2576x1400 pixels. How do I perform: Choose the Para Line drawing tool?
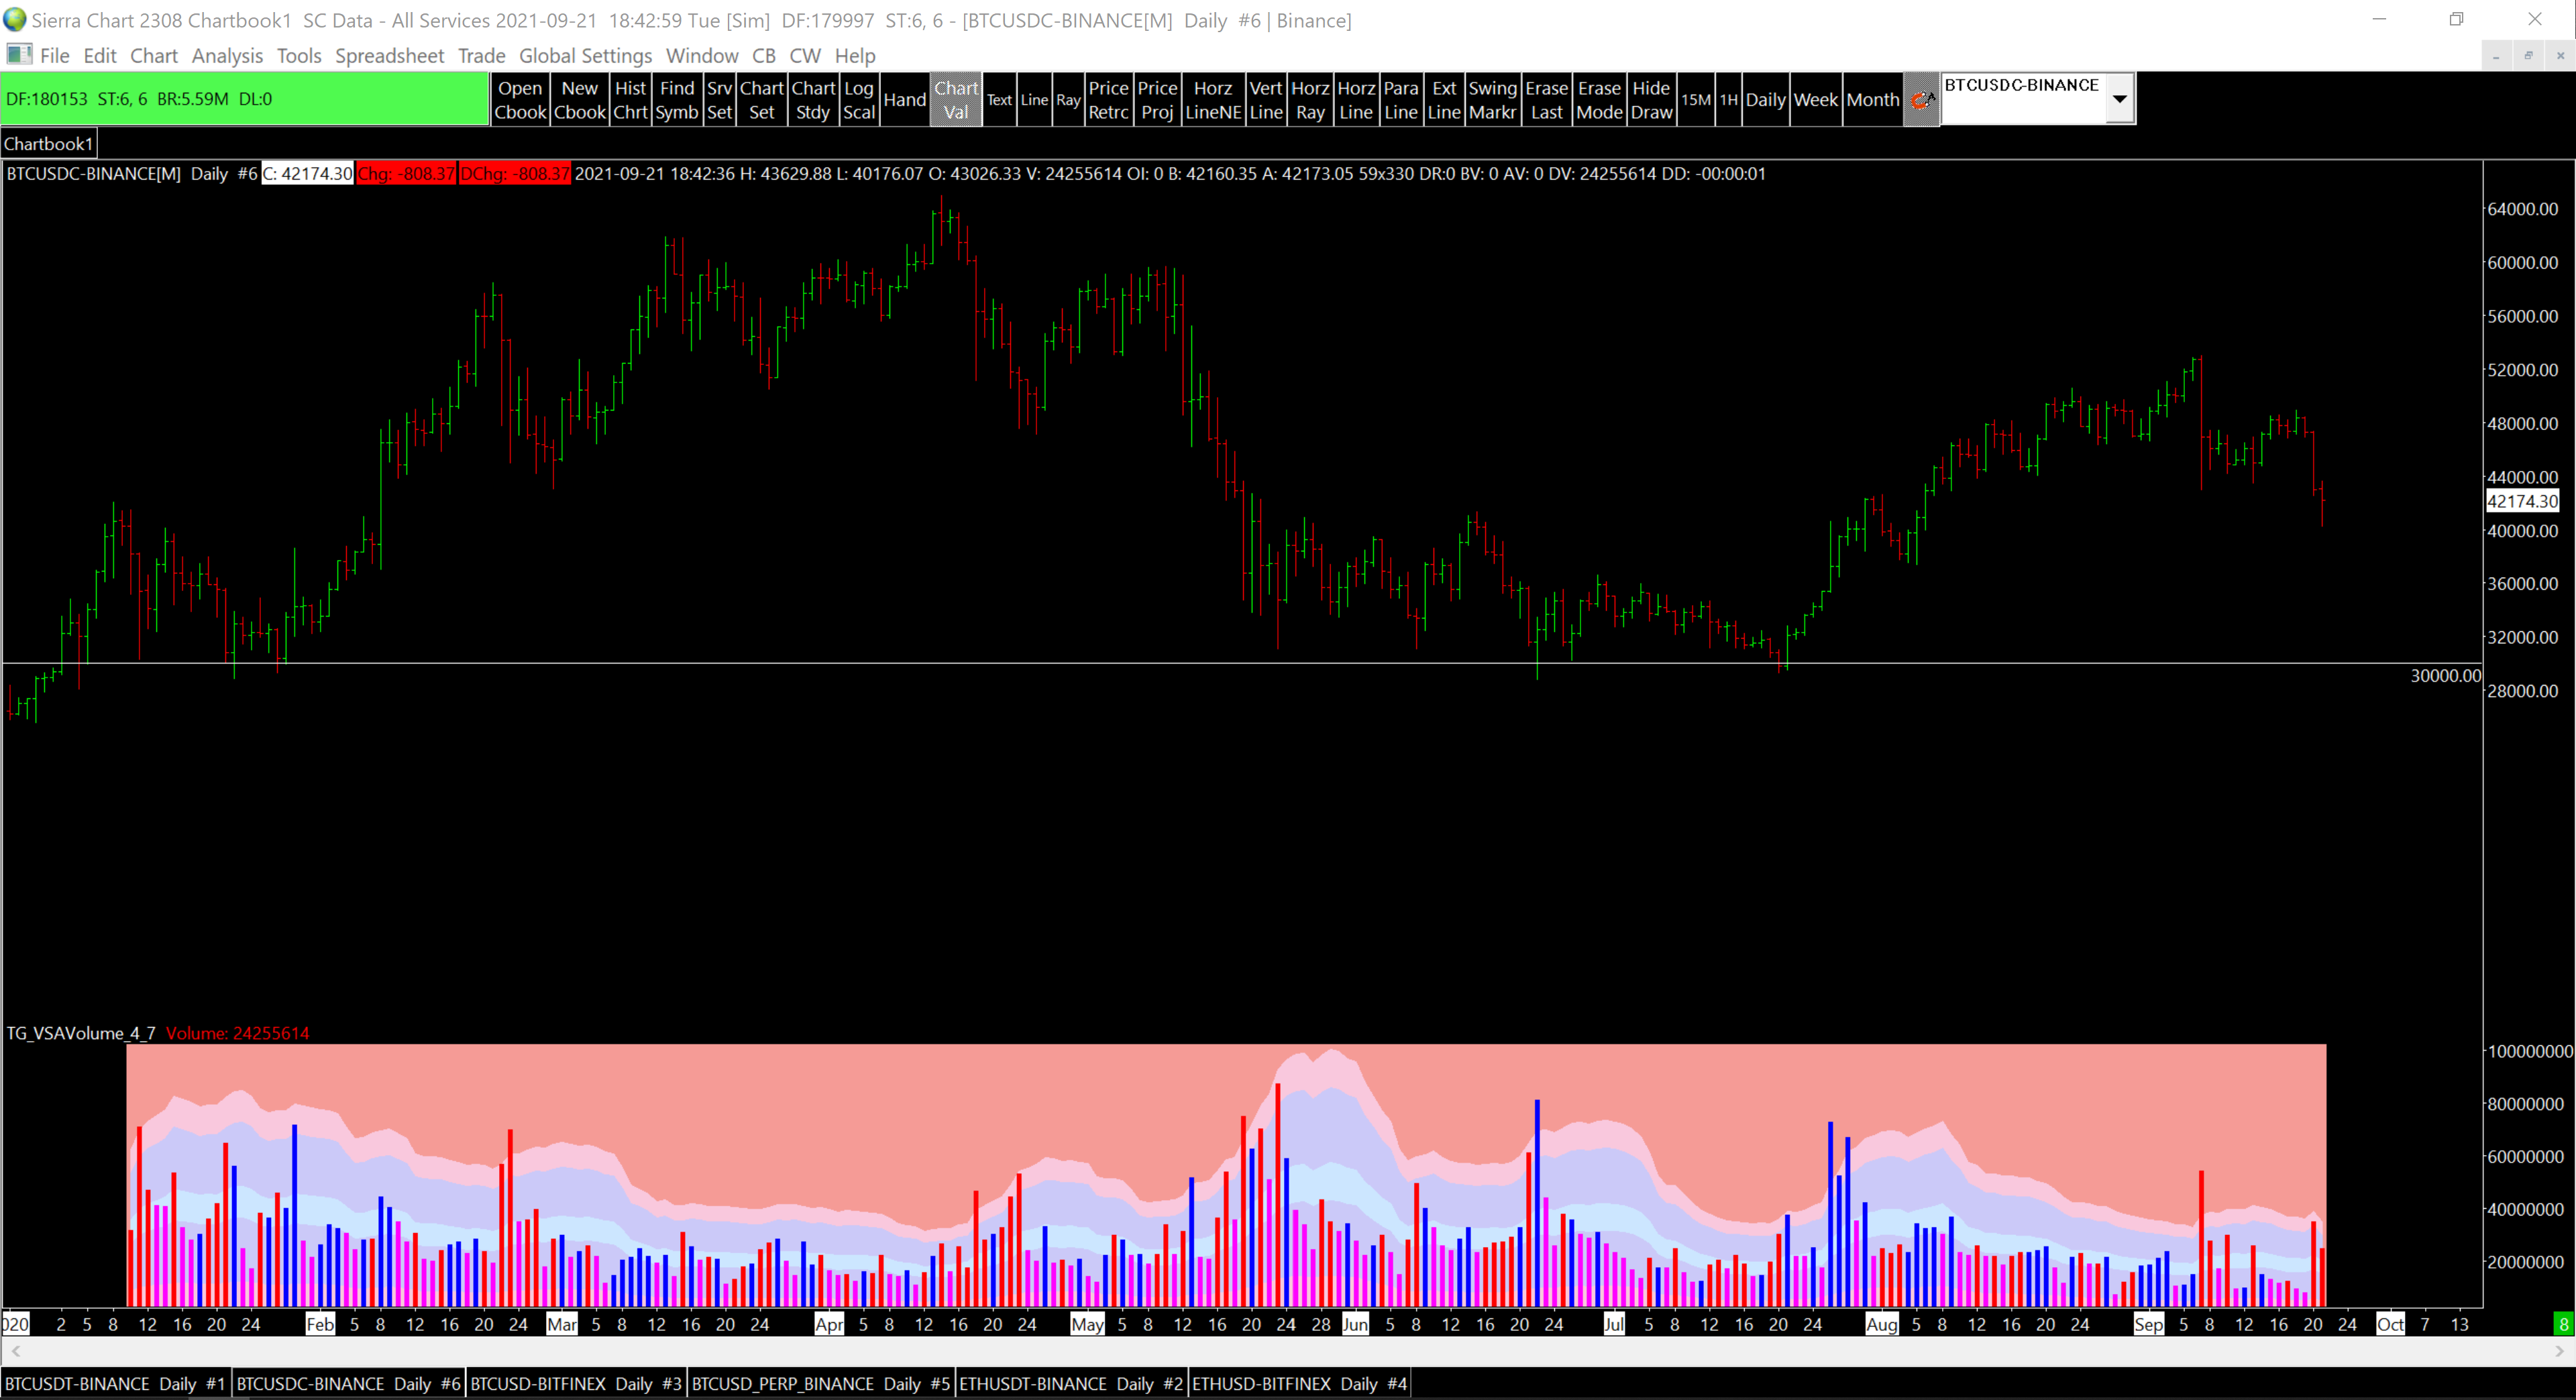[x=1400, y=99]
